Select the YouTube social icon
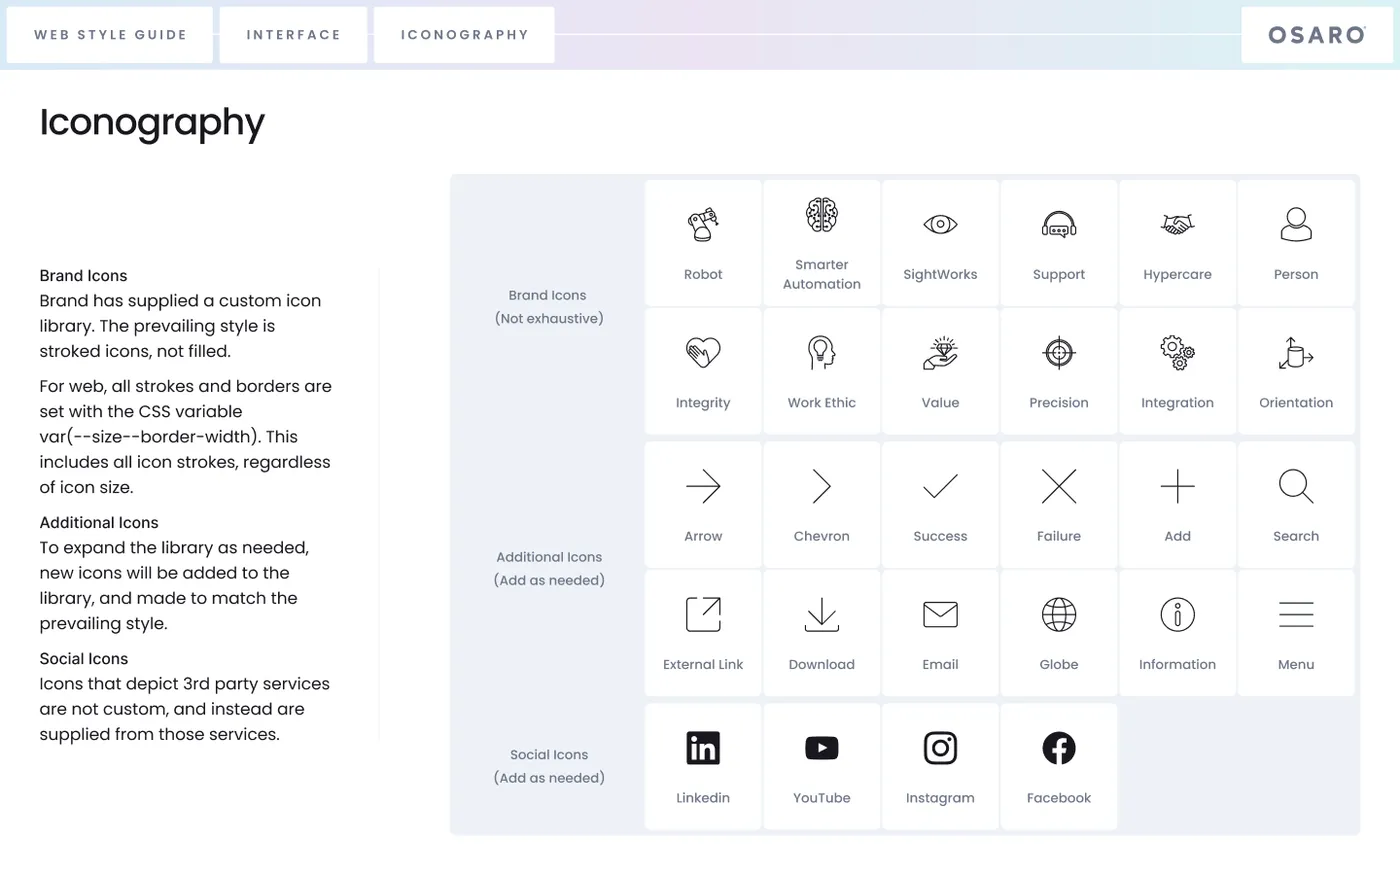This screenshot has width=1400, height=875. pyautogui.click(x=822, y=748)
